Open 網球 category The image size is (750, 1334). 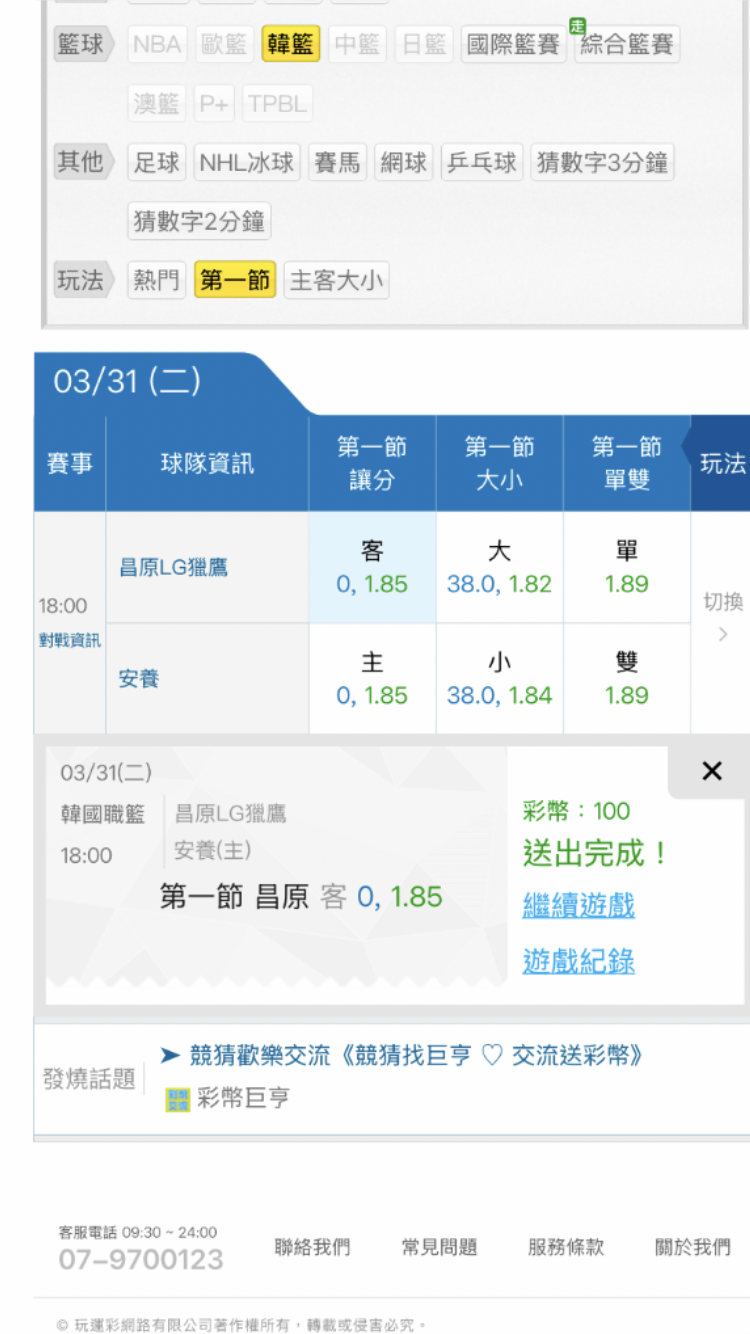pyautogui.click(x=404, y=162)
